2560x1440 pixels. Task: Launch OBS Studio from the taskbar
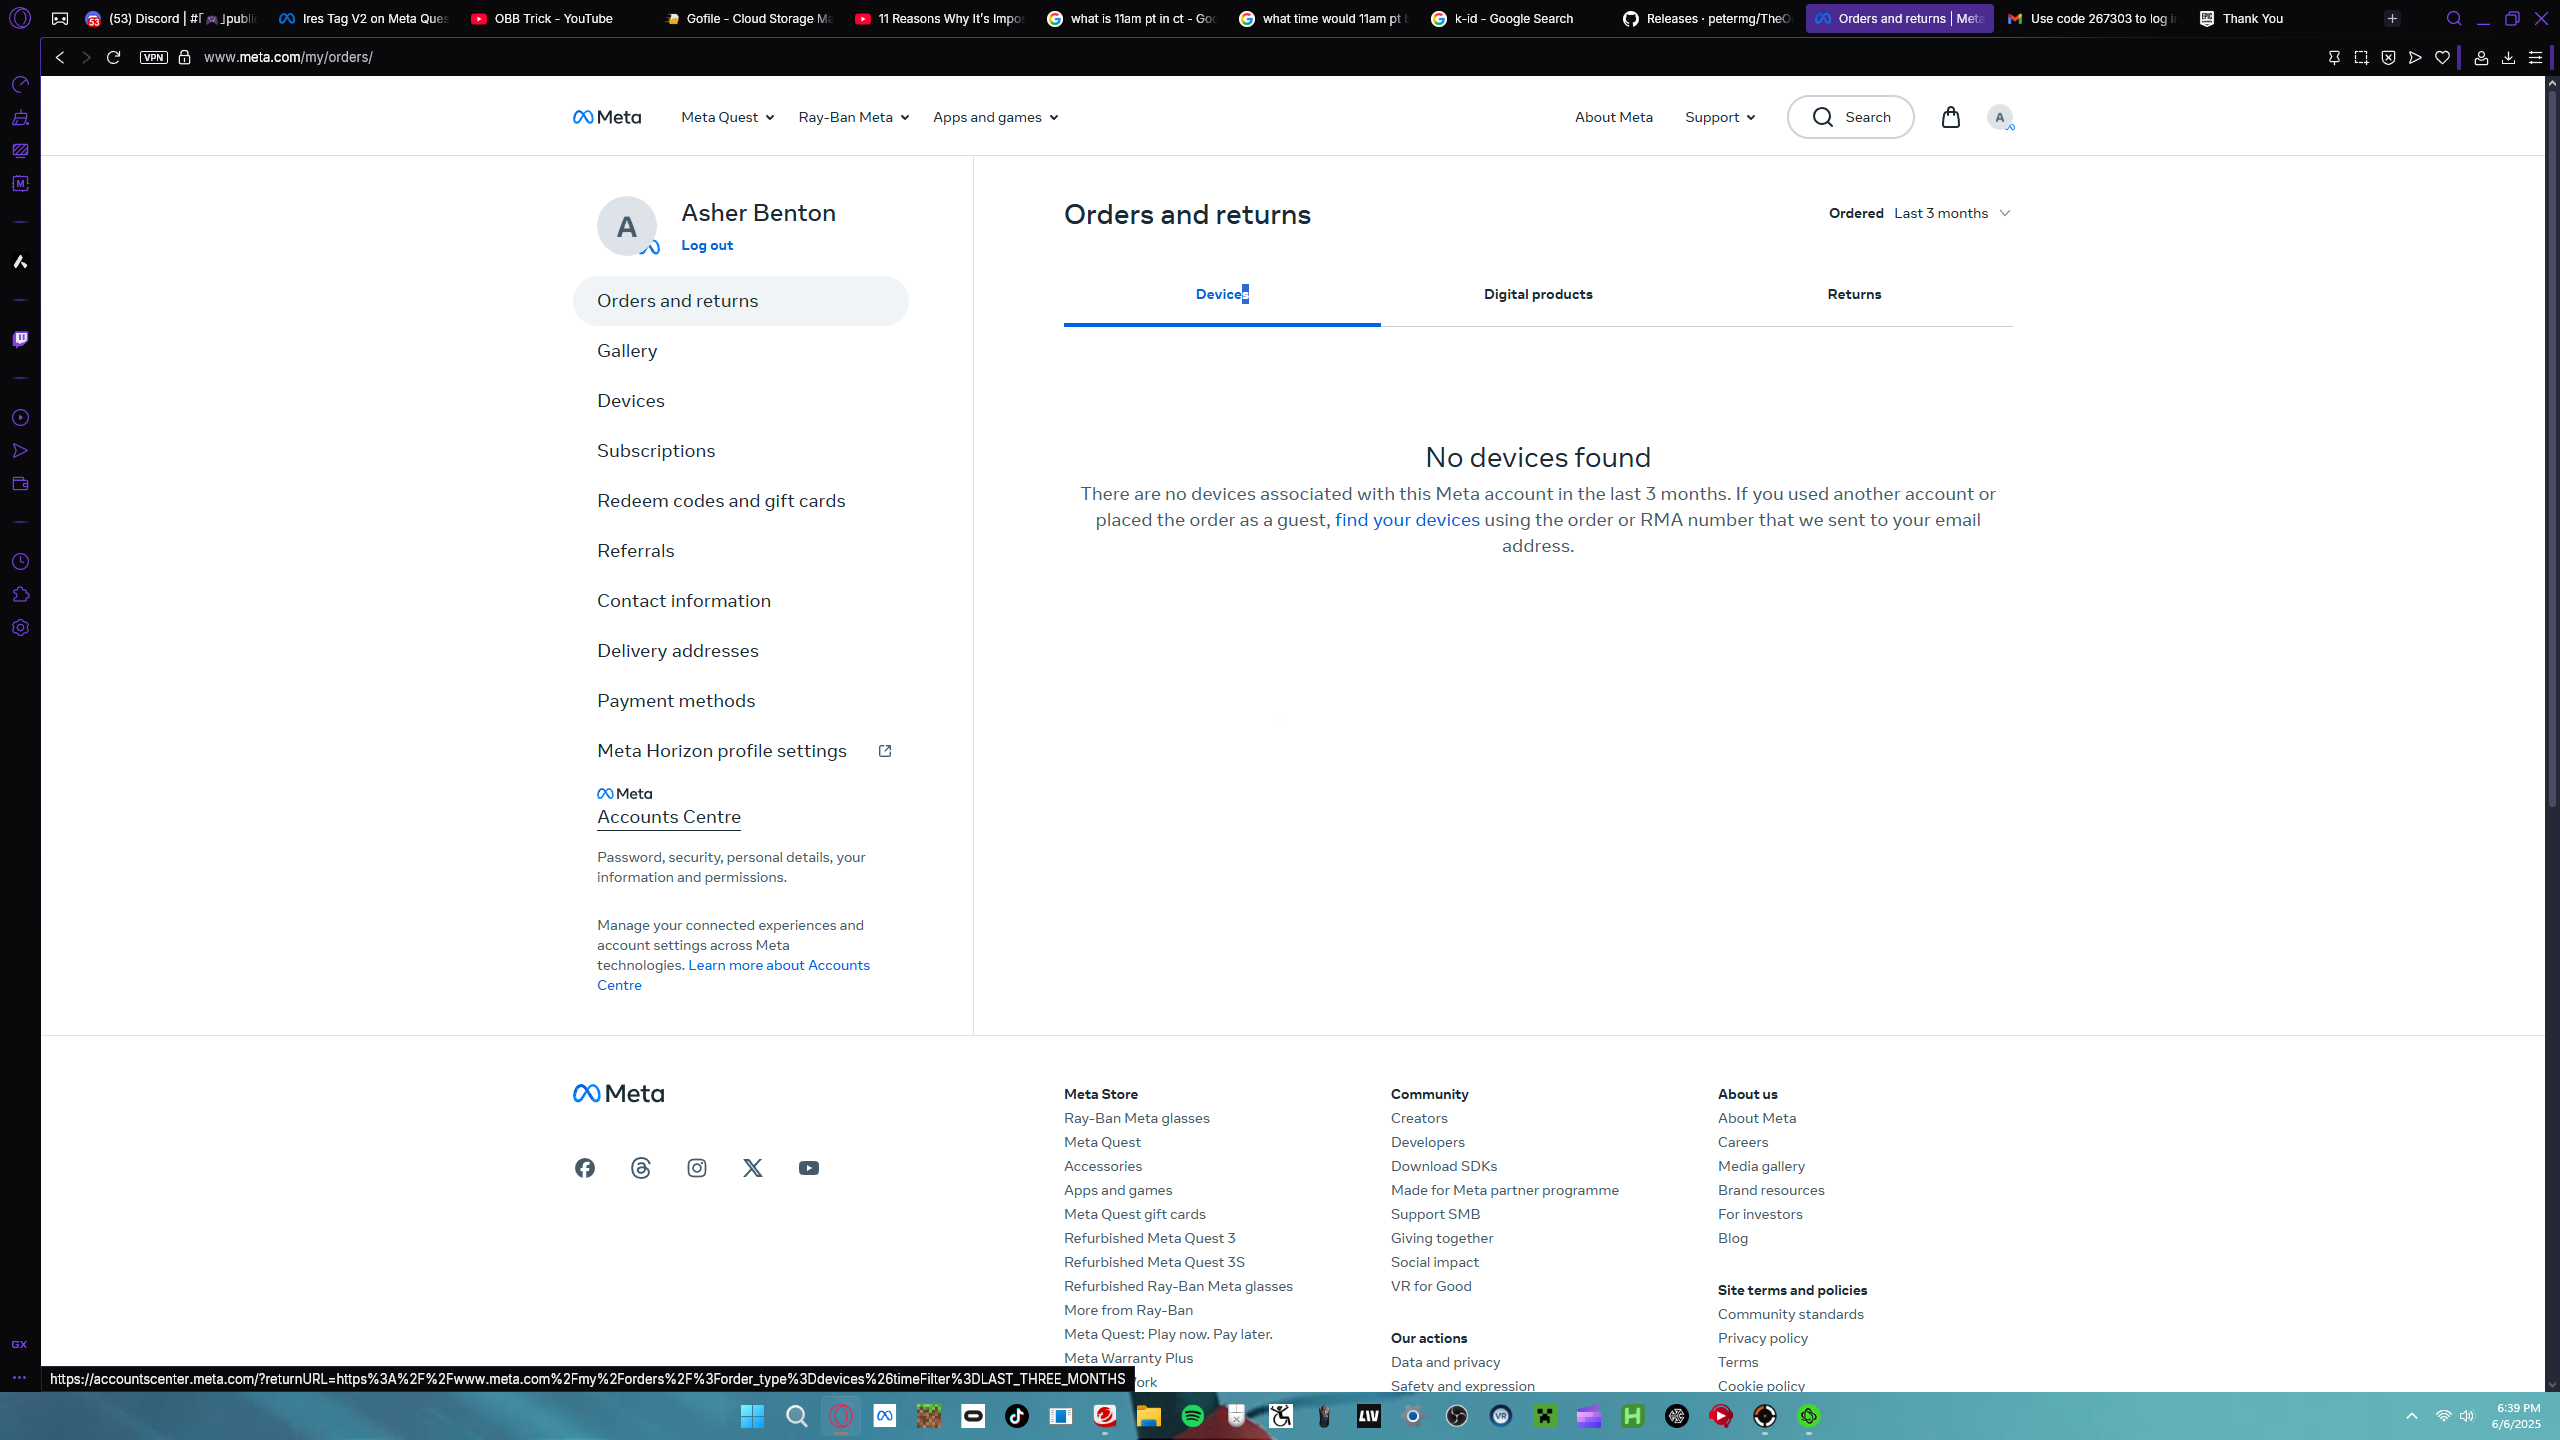click(1457, 1416)
